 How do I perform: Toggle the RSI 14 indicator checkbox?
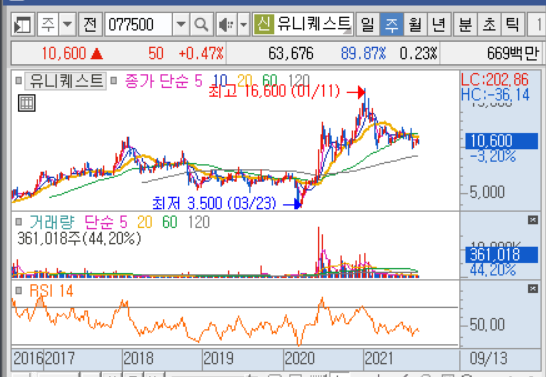pyautogui.click(x=18, y=290)
